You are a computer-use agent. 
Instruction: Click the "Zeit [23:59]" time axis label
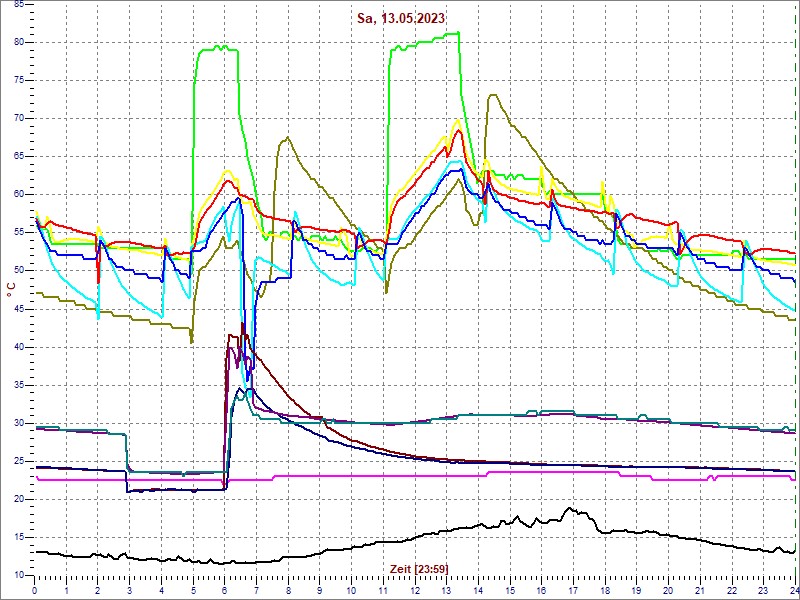point(419,568)
